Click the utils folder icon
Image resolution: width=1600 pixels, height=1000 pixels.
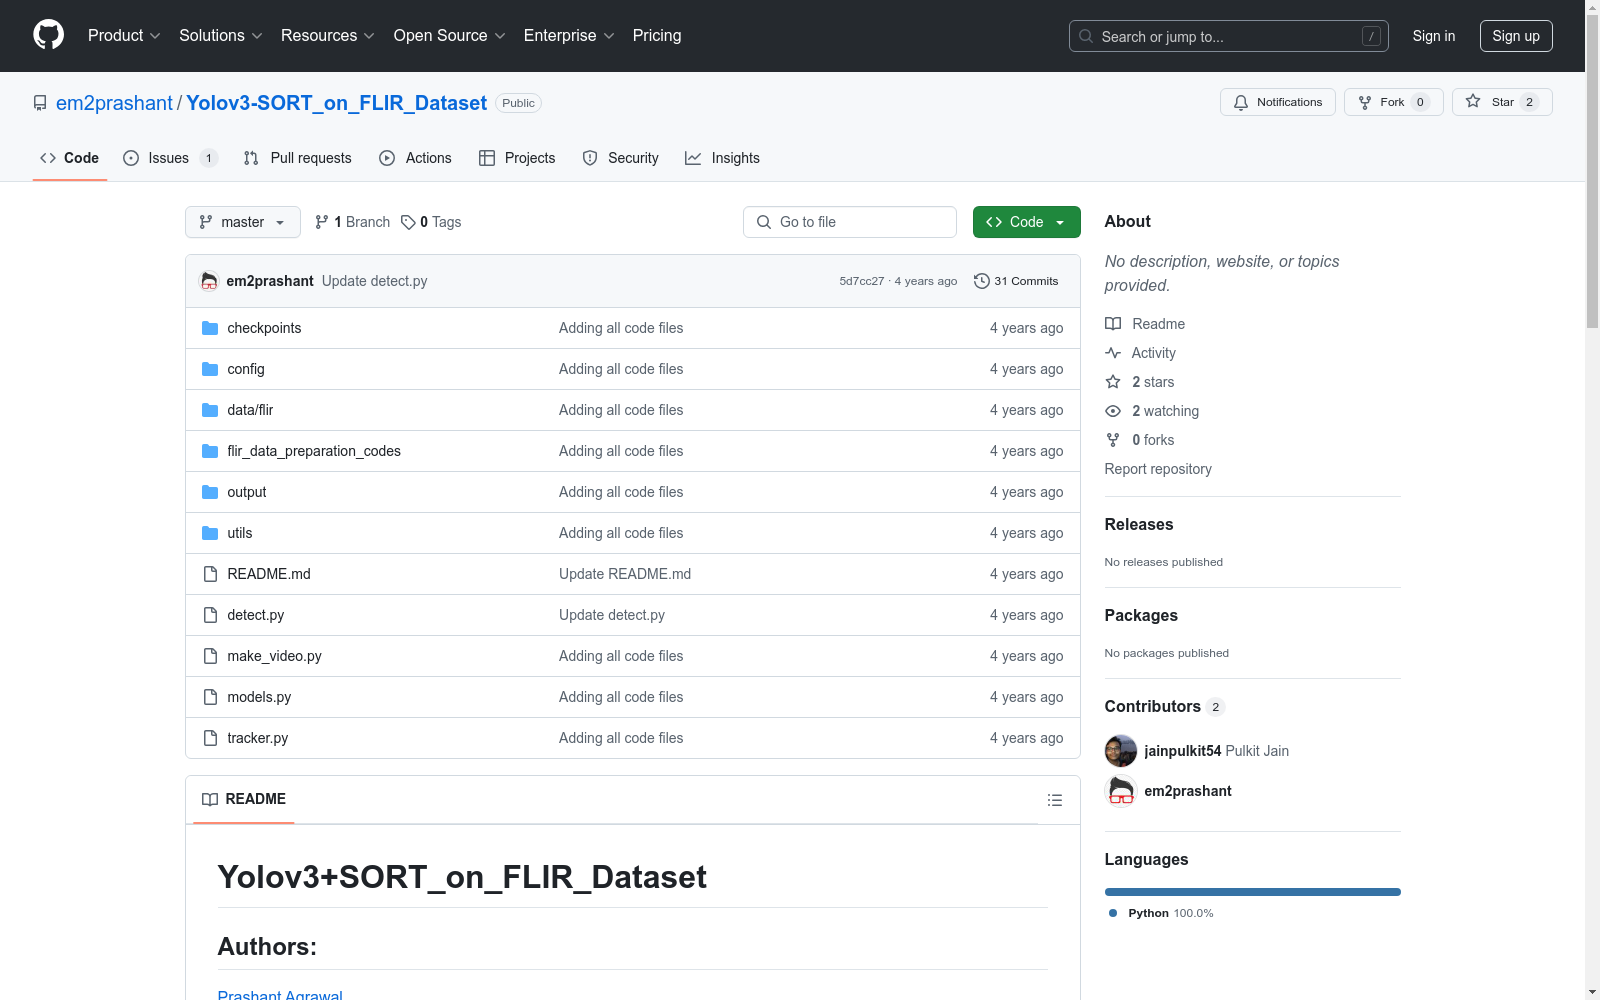[x=210, y=533]
